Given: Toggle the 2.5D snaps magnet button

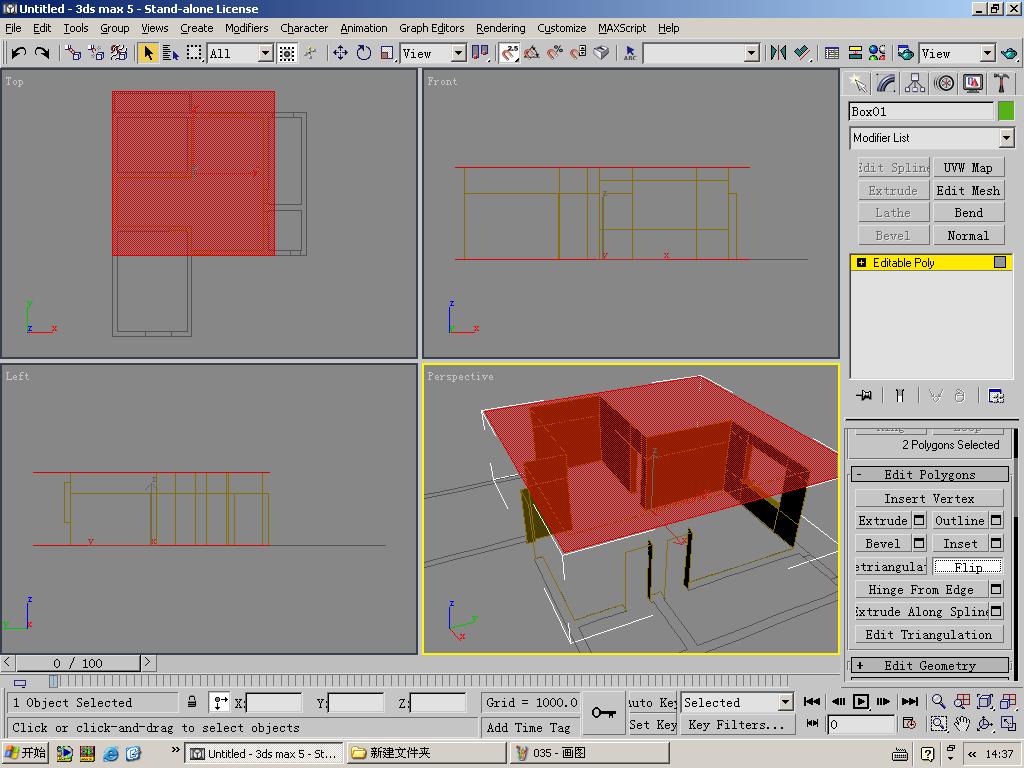Looking at the screenshot, I should pyautogui.click(x=509, y=53).
